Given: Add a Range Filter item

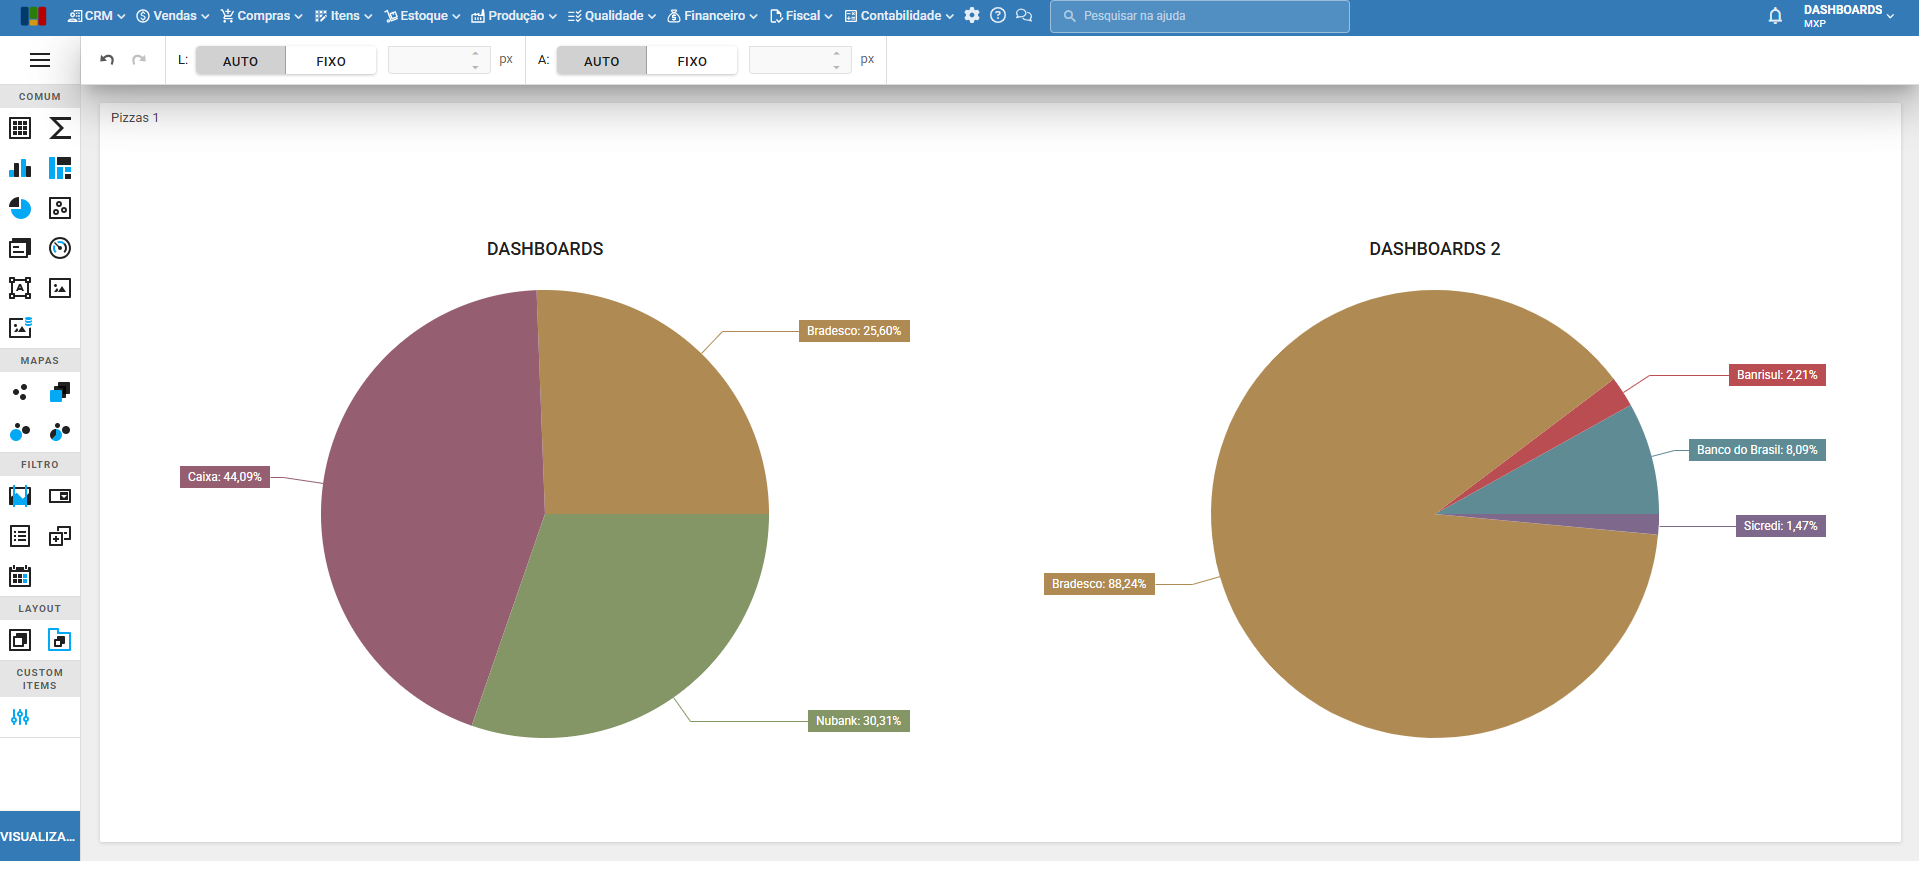Looking at the screenshot, I should pos(20,496).
